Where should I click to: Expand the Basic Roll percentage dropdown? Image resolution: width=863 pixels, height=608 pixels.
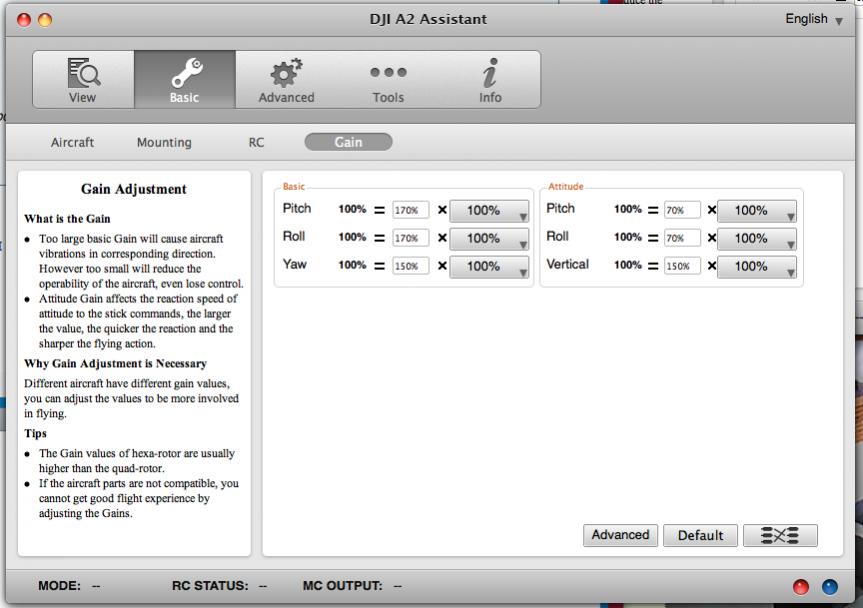tap(490, 239)
